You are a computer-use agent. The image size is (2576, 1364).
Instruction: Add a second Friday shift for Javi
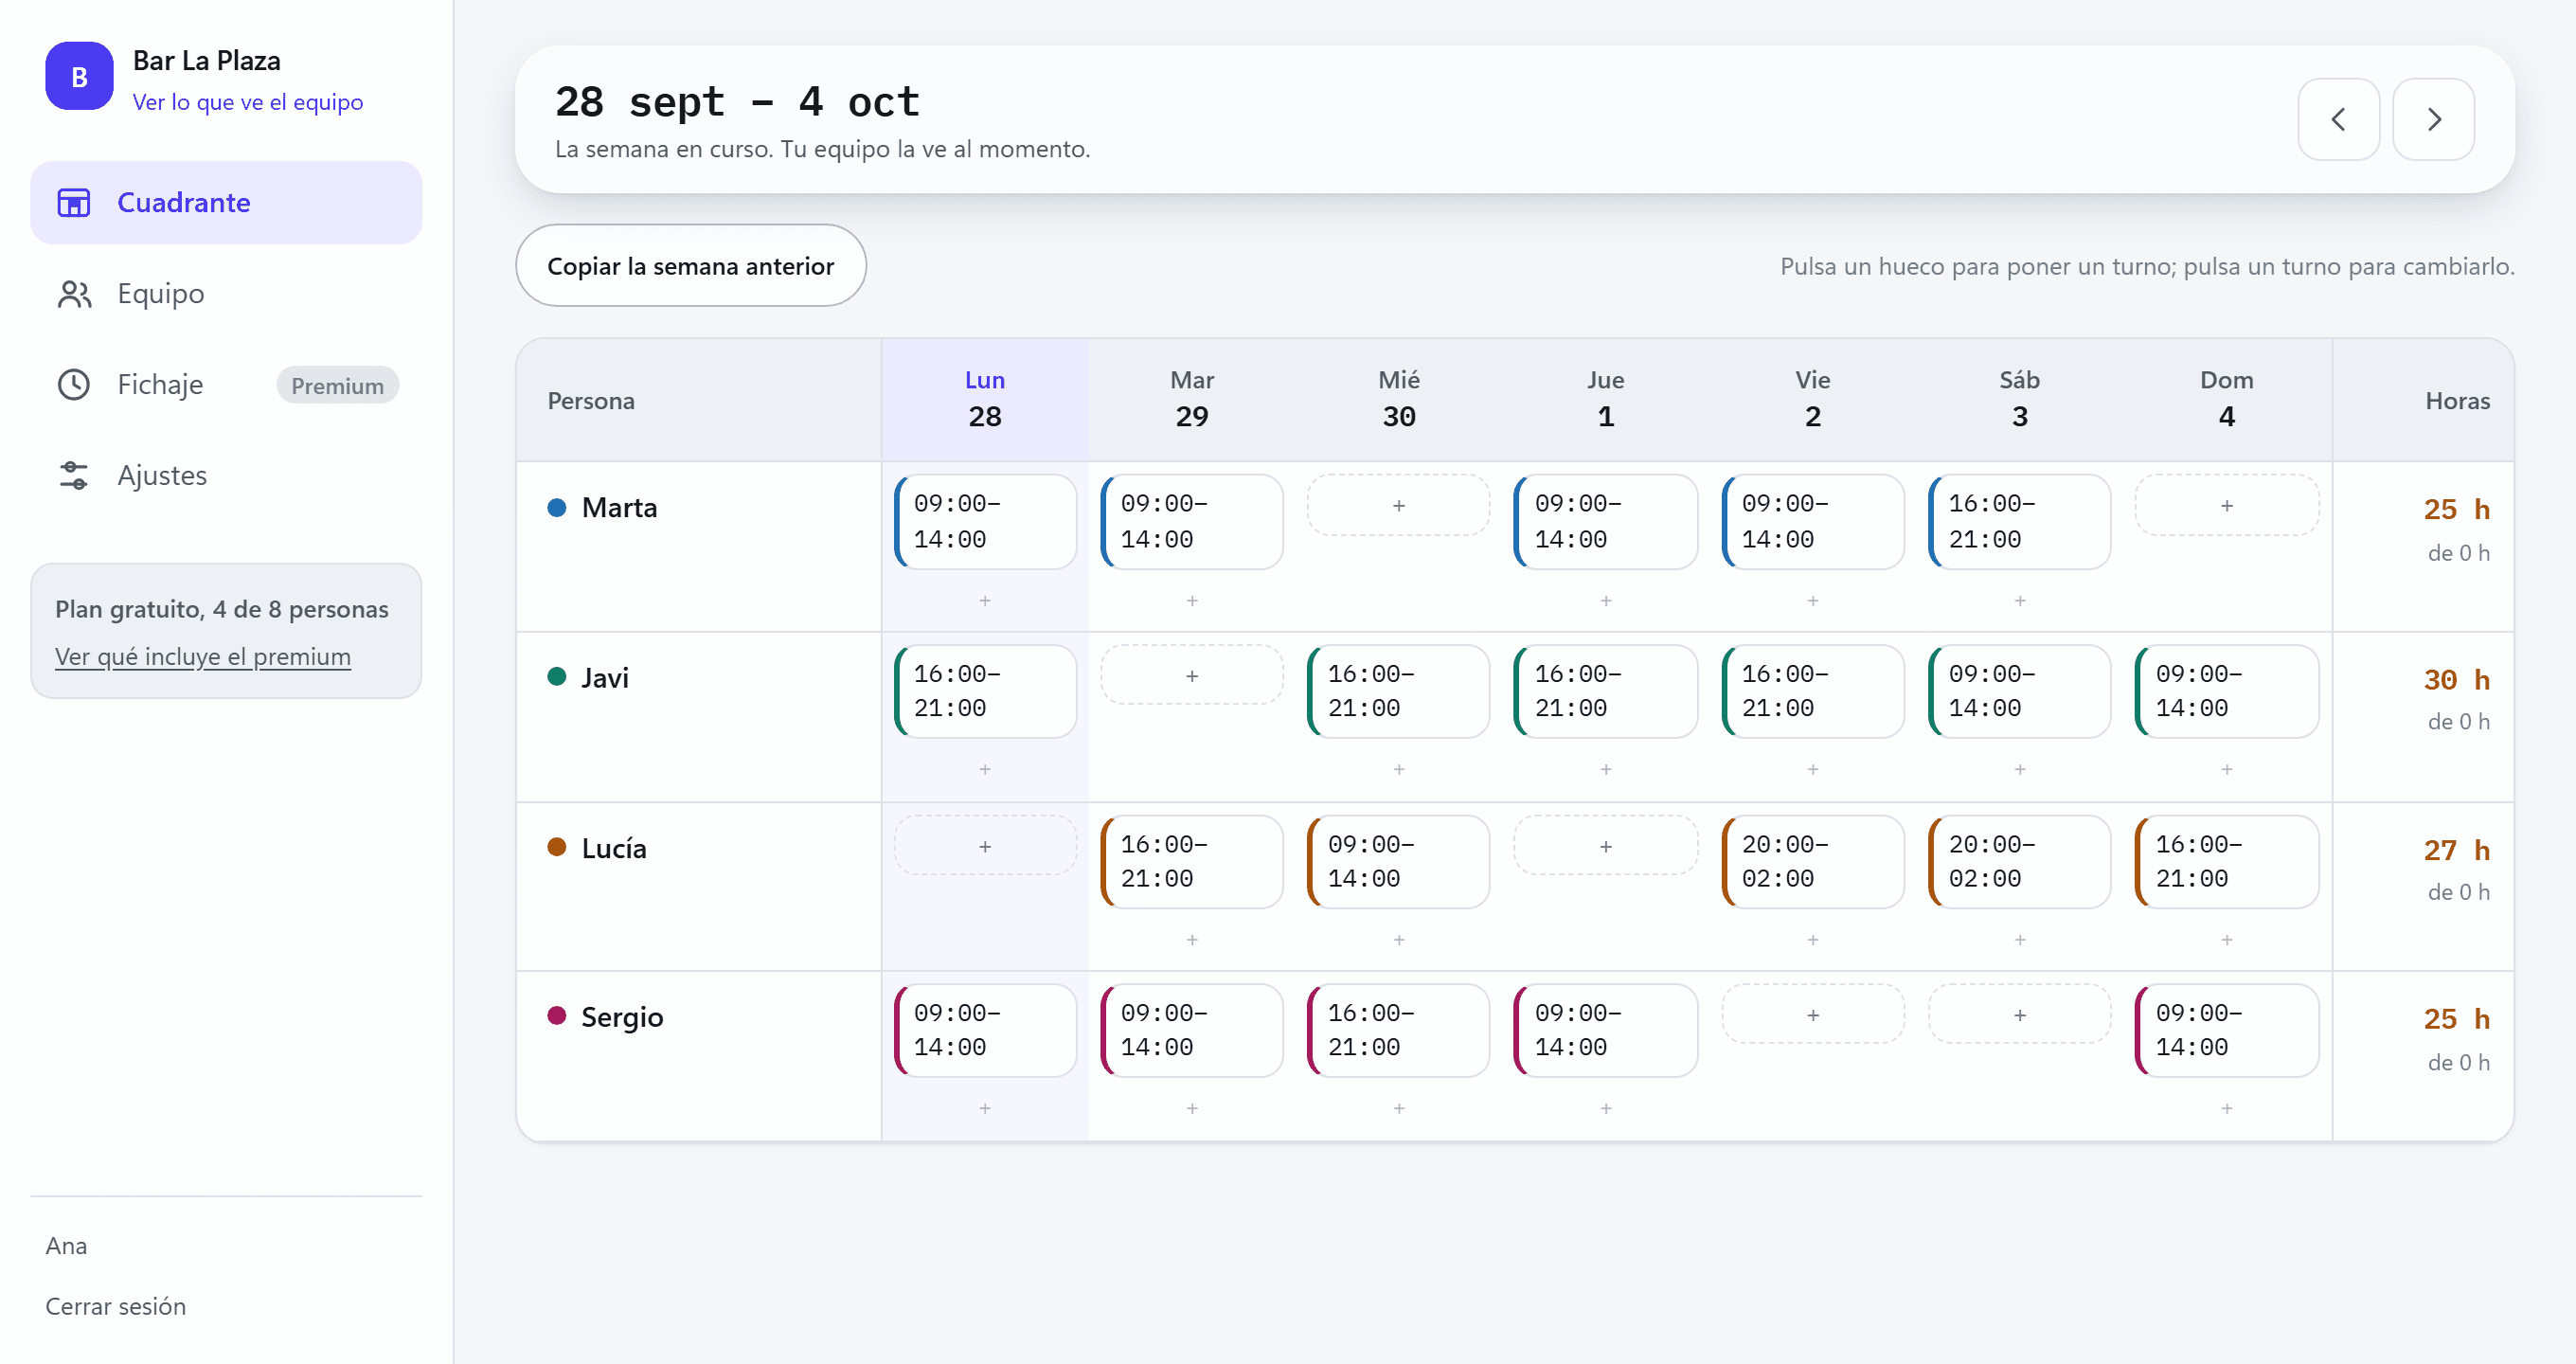(1812, 768)
